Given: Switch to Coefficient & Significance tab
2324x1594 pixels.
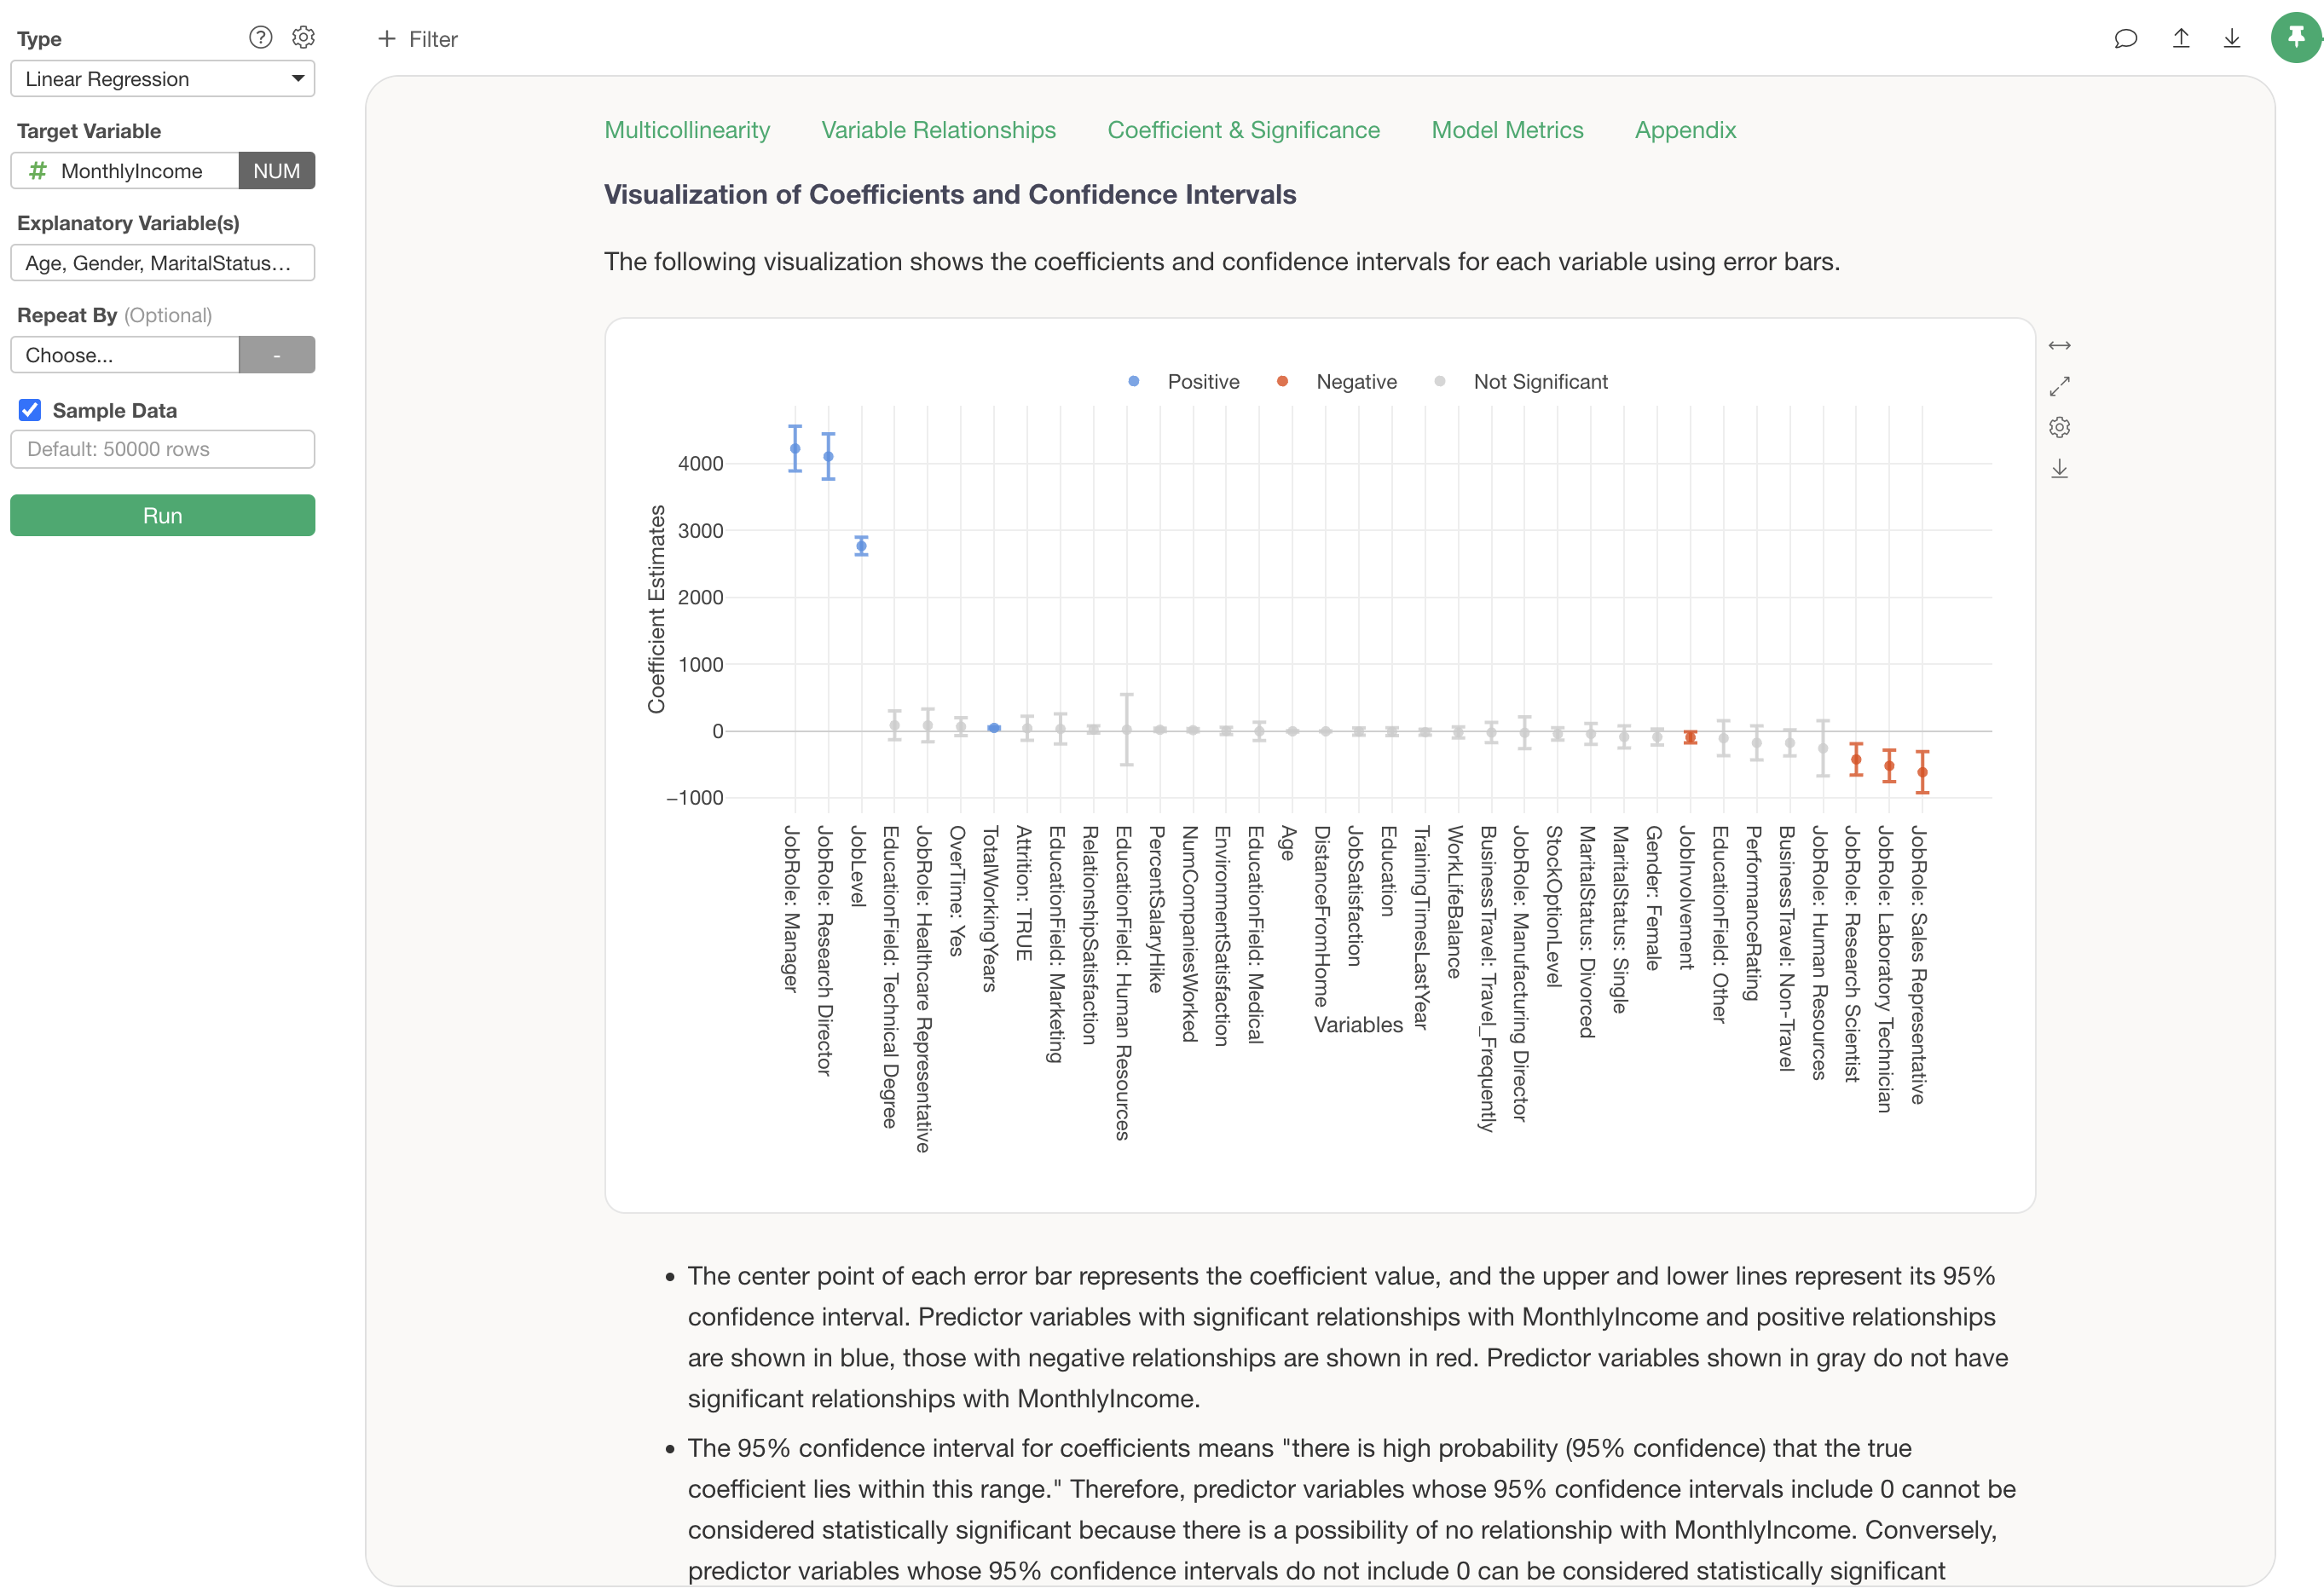Looking at the screenshot, I should (x=1243, y=130).
